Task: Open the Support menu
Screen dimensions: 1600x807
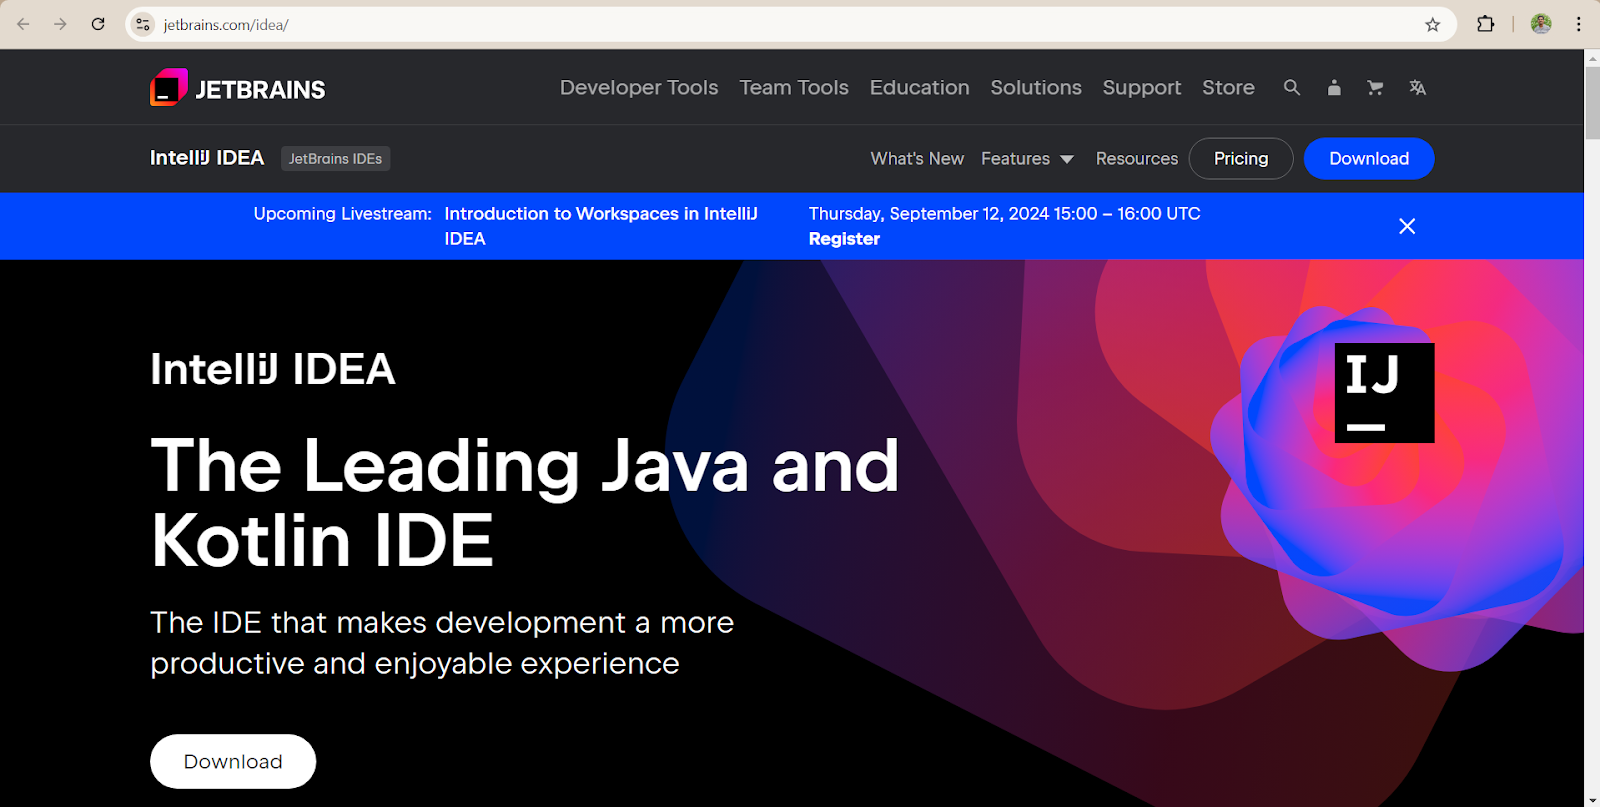Action: pyautogui.click(x=1142, y=88)
